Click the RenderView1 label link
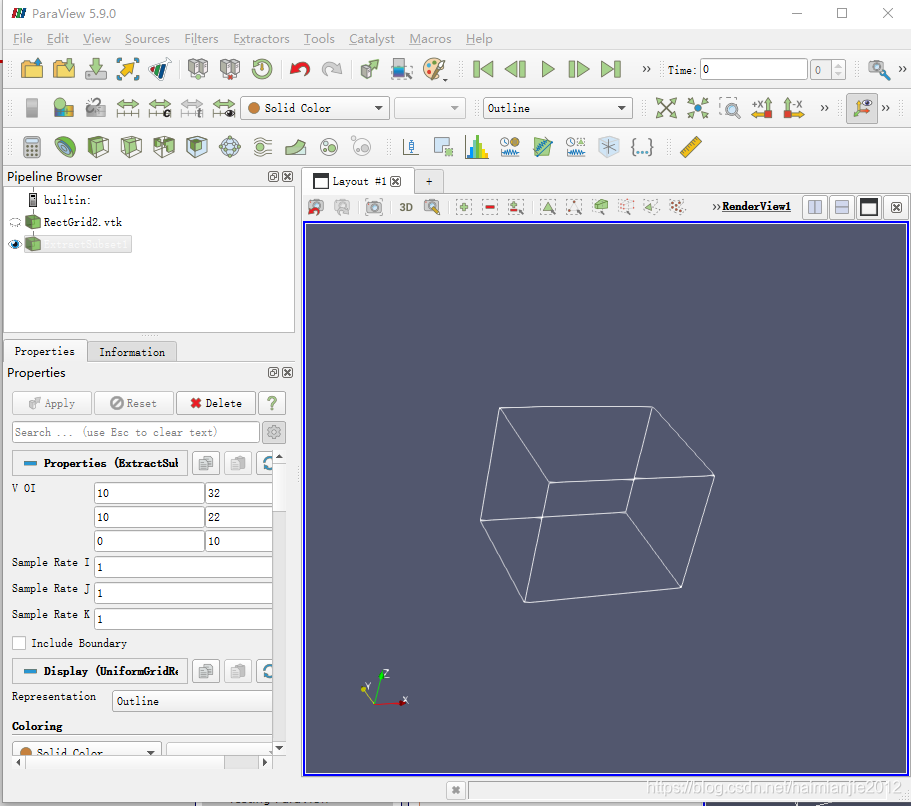This screenshot has height=806, width=911. (756, 206)
